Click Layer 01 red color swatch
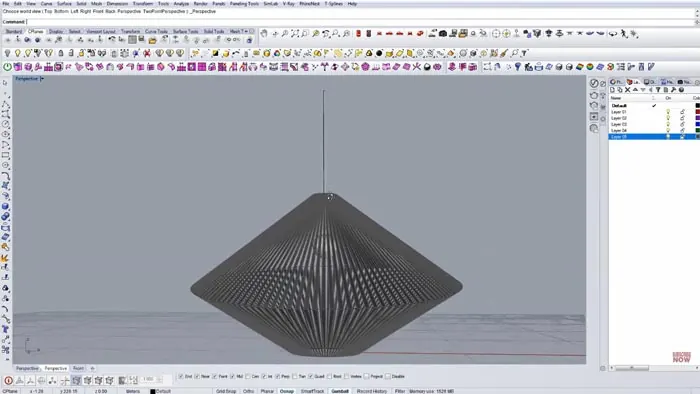700x394 pixels. point(697,112)
